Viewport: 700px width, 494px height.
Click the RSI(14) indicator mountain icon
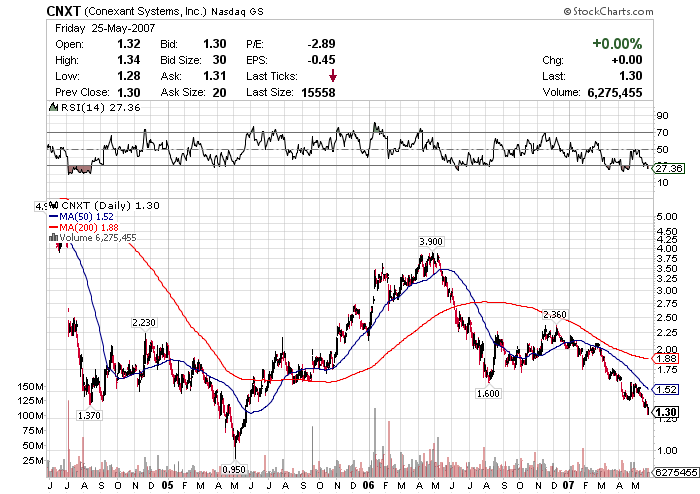tap(54, 107)
